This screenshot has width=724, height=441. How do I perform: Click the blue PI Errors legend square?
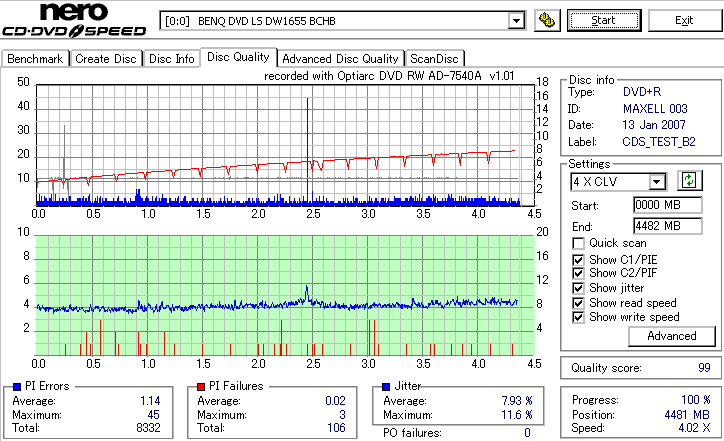tap(17, 387)
